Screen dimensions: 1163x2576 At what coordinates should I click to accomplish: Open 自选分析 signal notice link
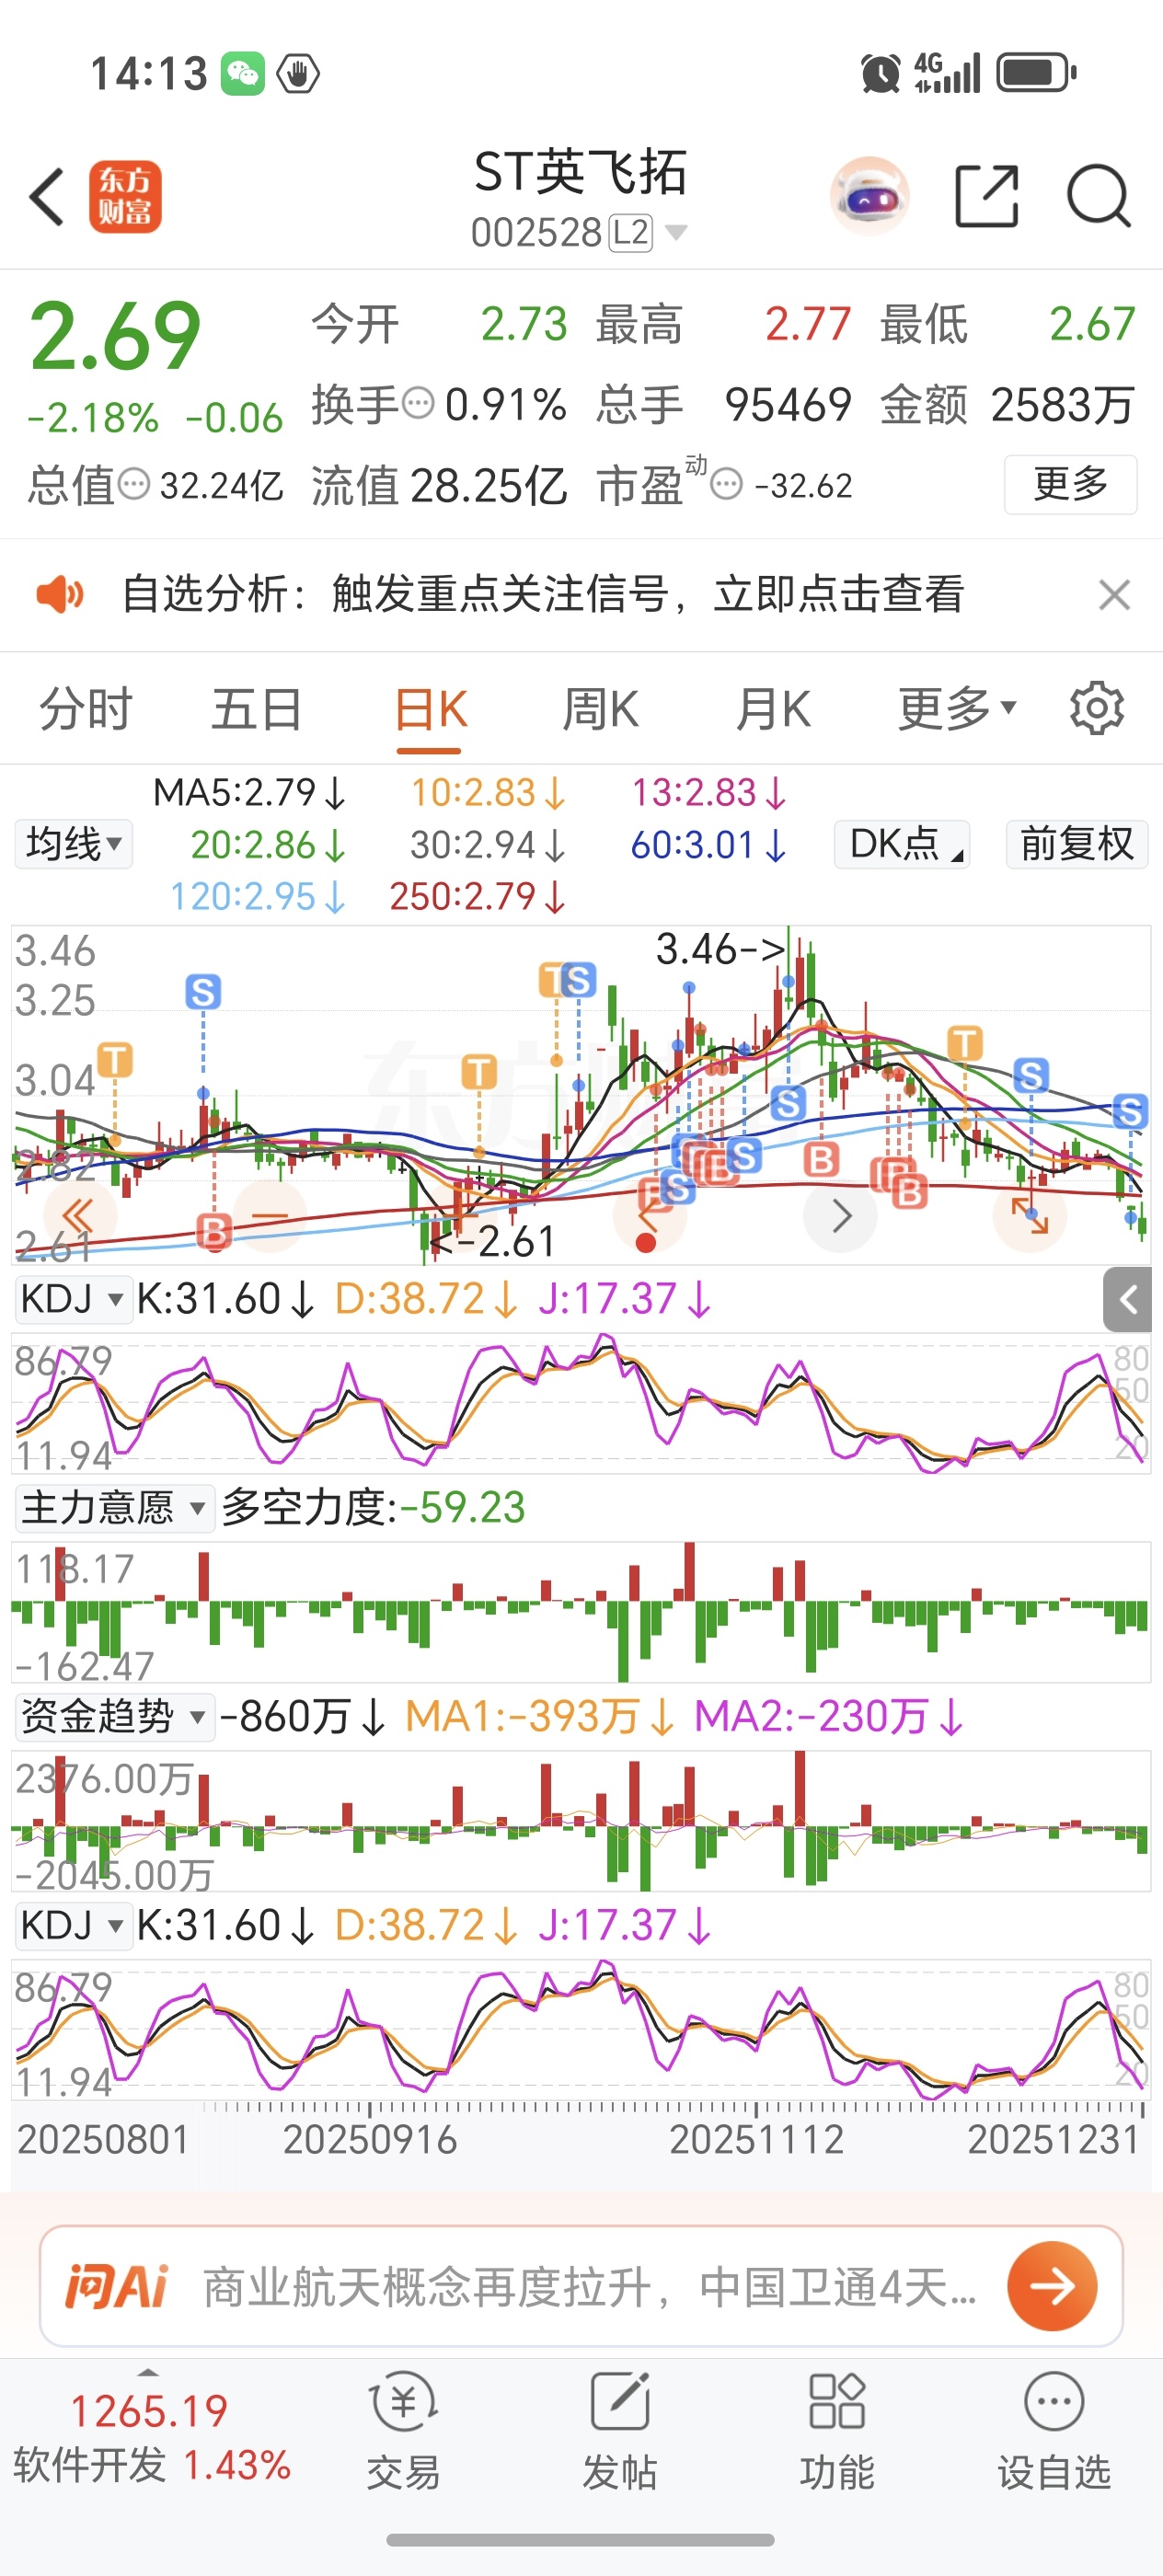(x=543, y=594)
